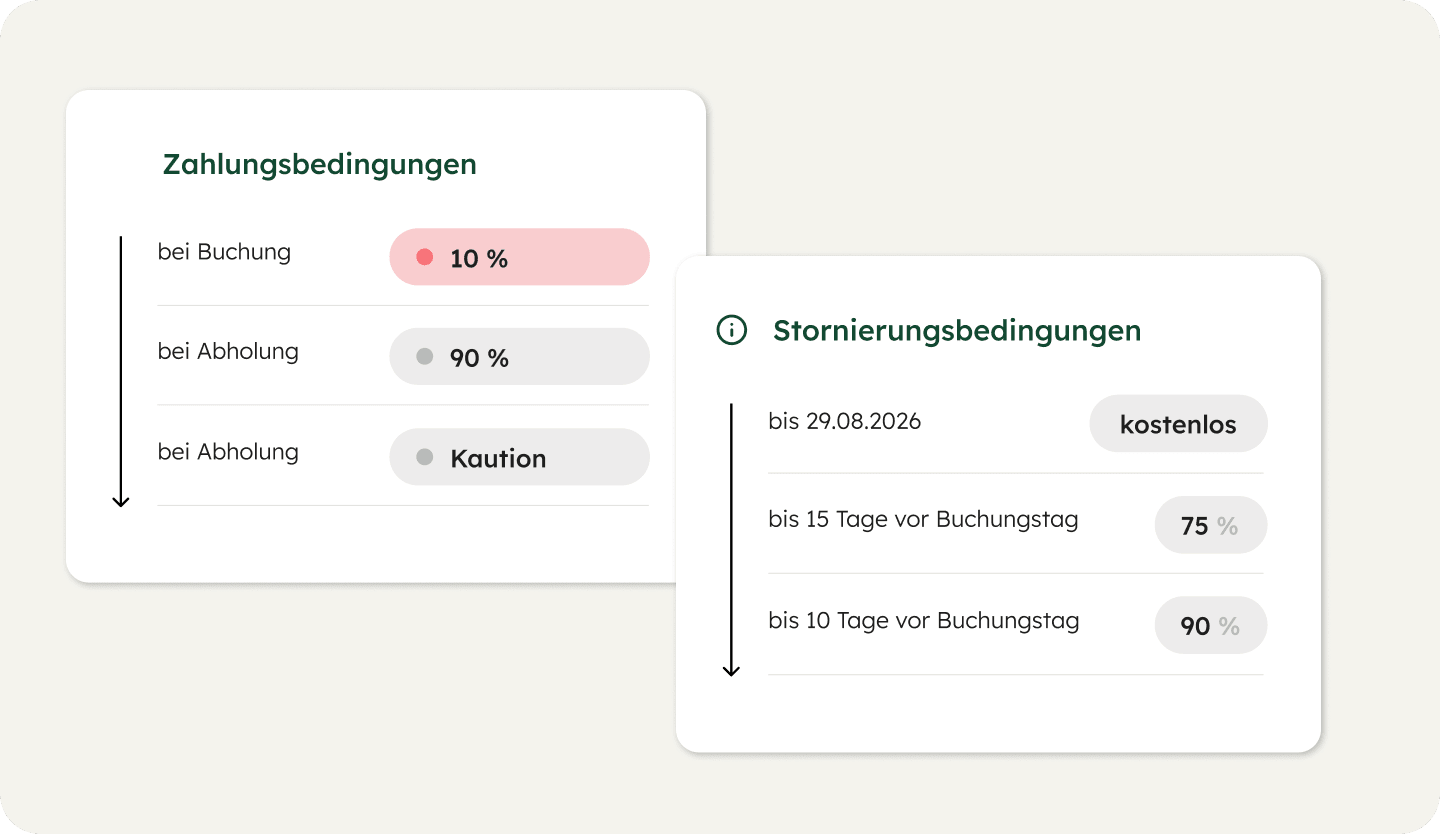Click the info icon beside Stornierungsbedingungen
The width and height of the screenshot is (1440, 834).
(732, 330)
